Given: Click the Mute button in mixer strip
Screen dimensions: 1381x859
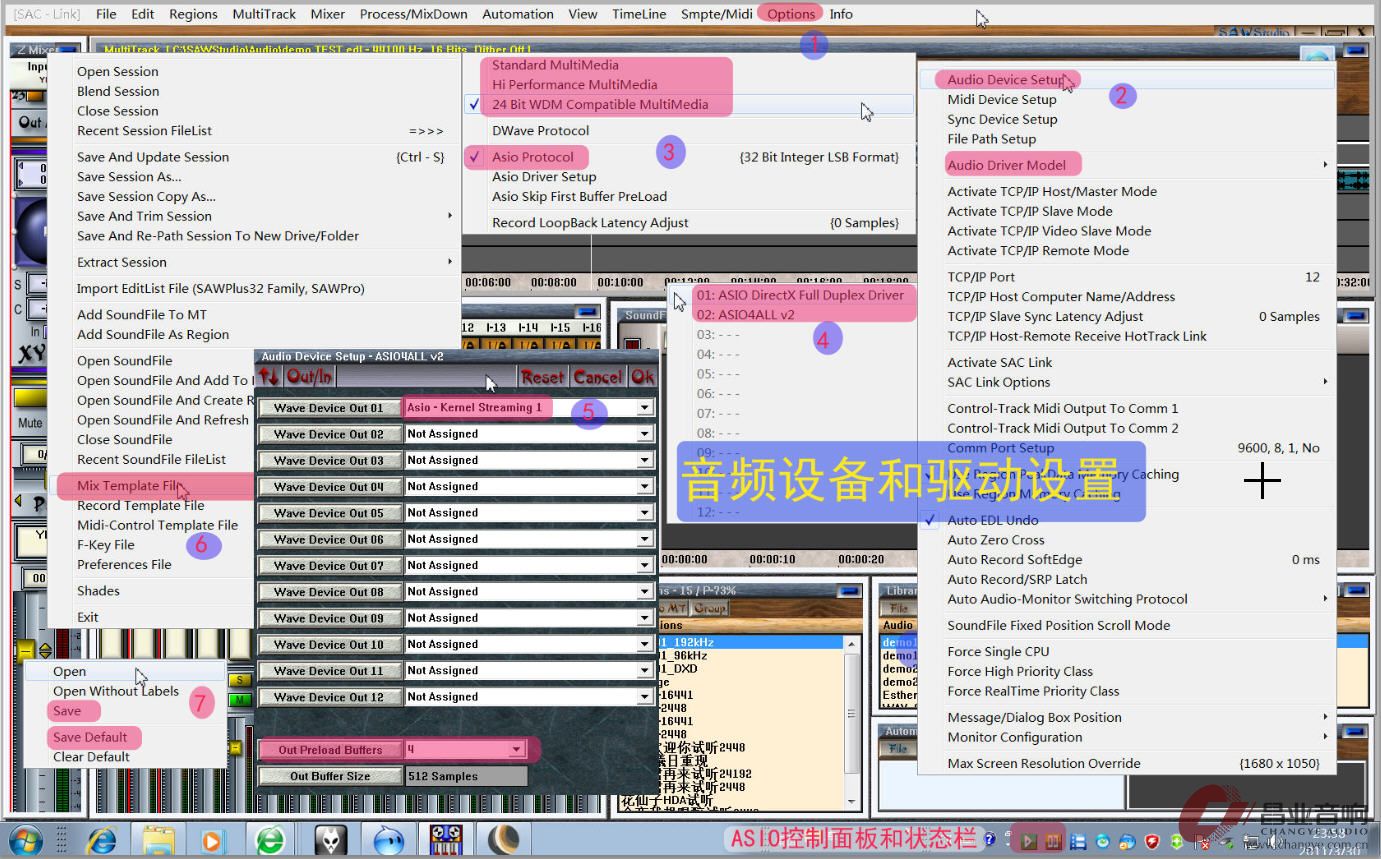Looking at the screenshot, I should click(x=31, y=422).
